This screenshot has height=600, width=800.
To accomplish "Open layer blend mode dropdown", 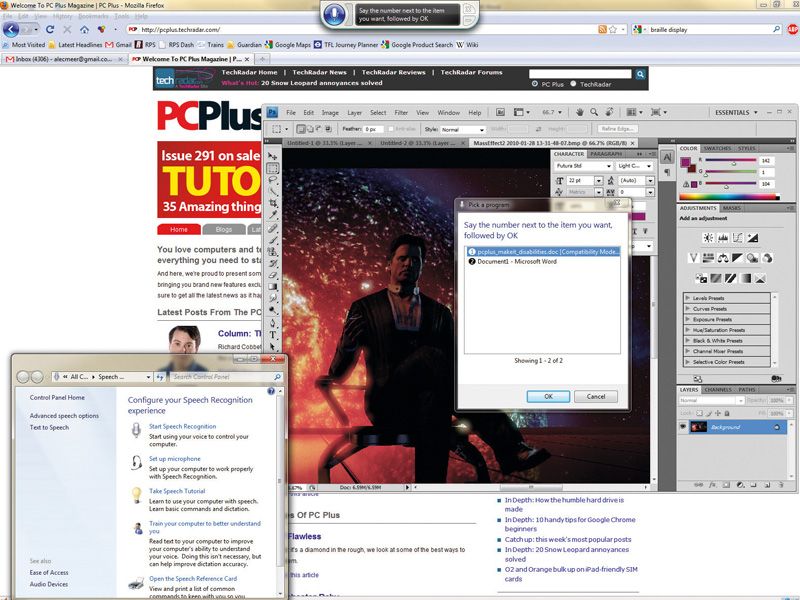I will point(711,401).
